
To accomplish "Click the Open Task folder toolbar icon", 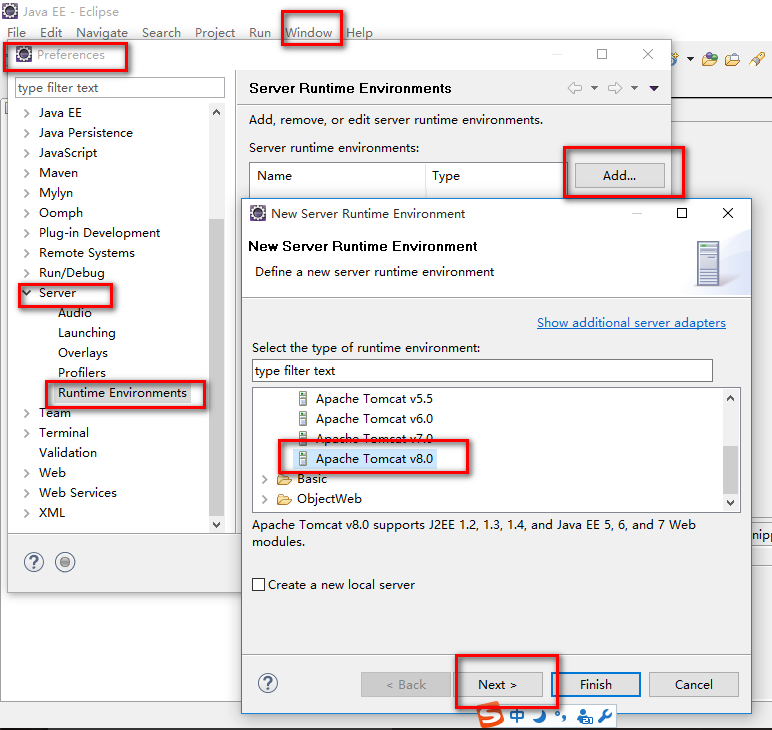I will tap(732, 60).
